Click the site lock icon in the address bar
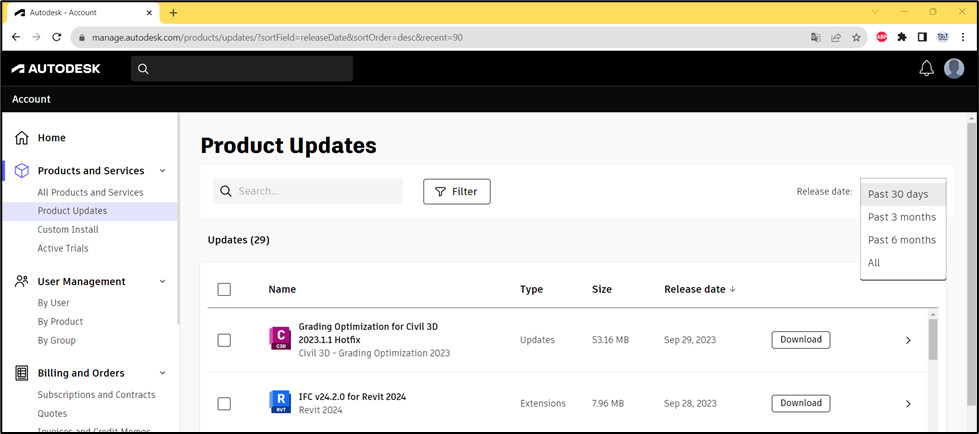 pos(81,37)
